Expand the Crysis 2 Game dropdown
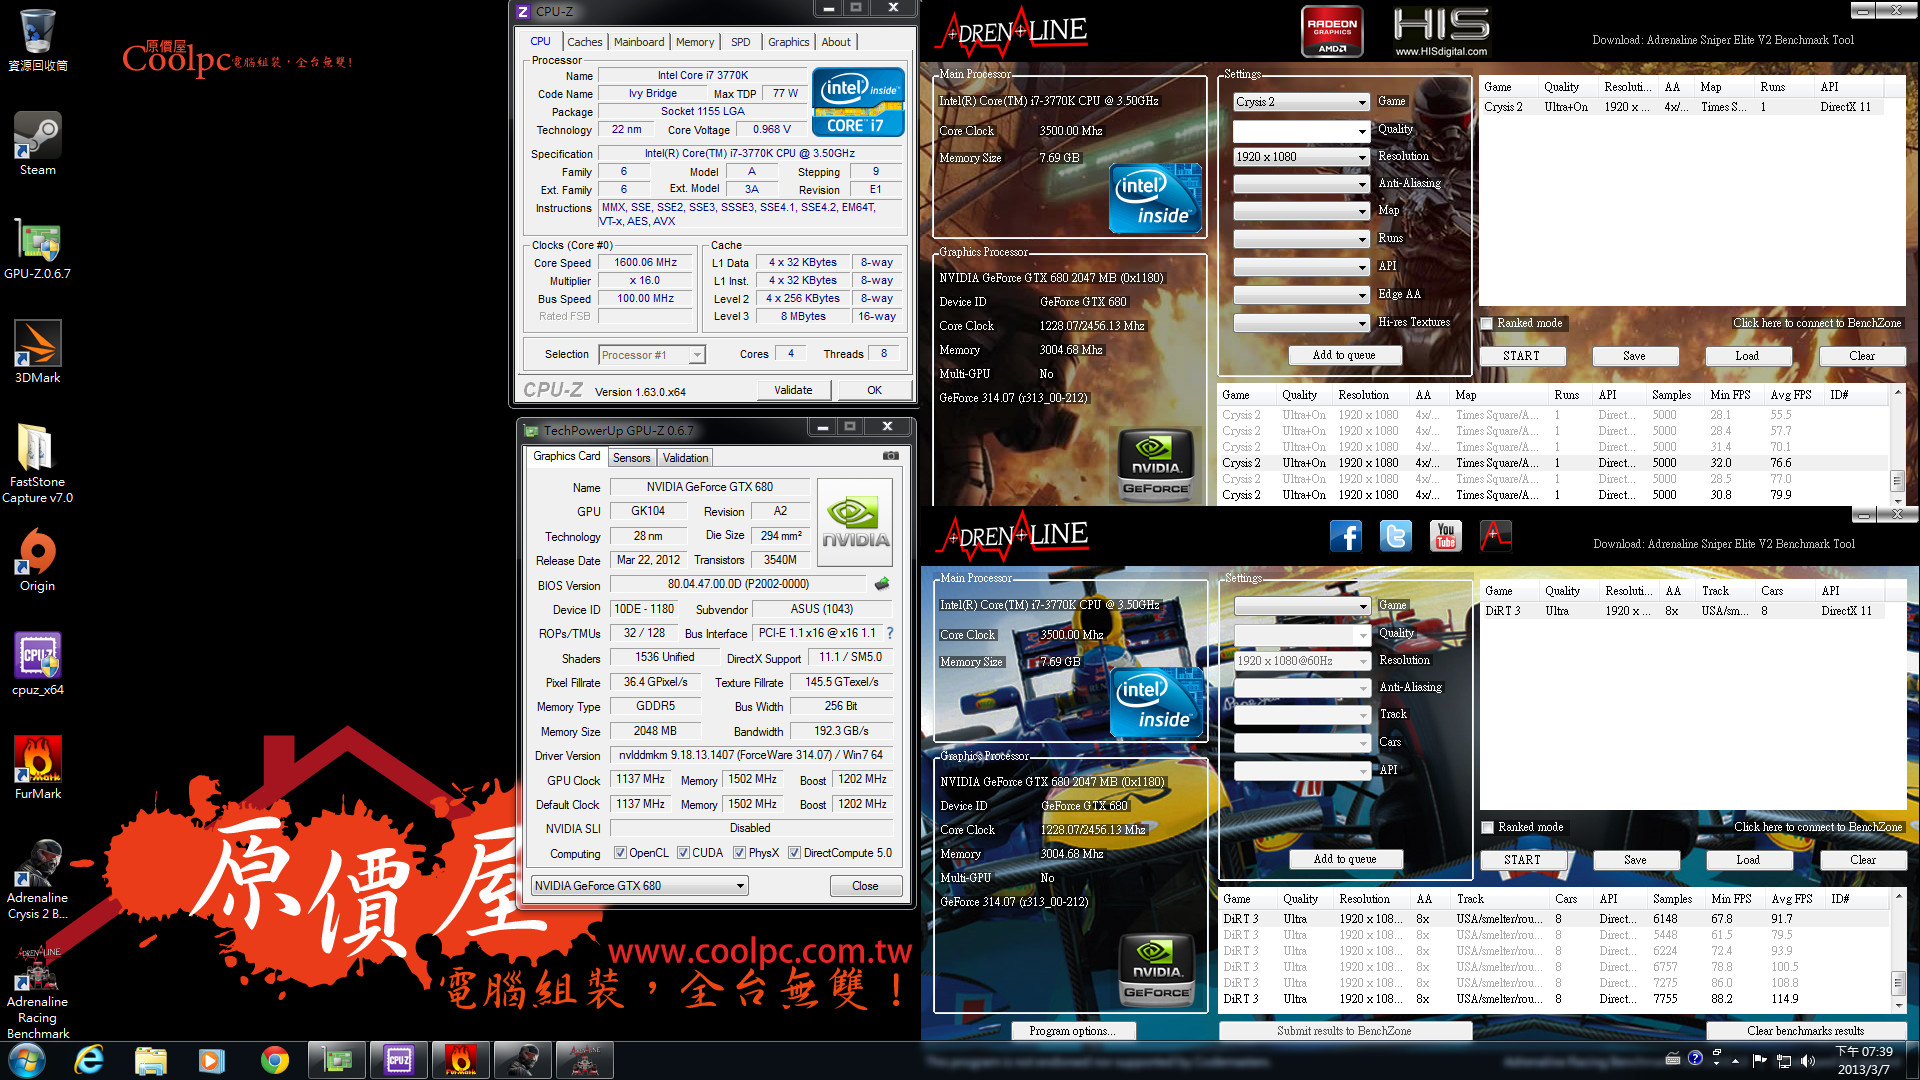Image resolution: width=1920 pixels, height=1080 pixels. (1301, 102)
